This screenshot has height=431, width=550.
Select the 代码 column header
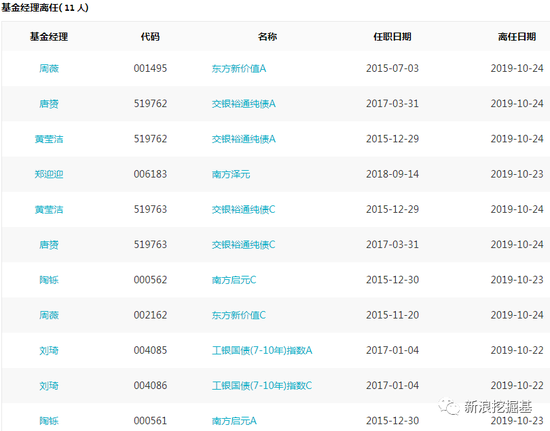(150, 36)
